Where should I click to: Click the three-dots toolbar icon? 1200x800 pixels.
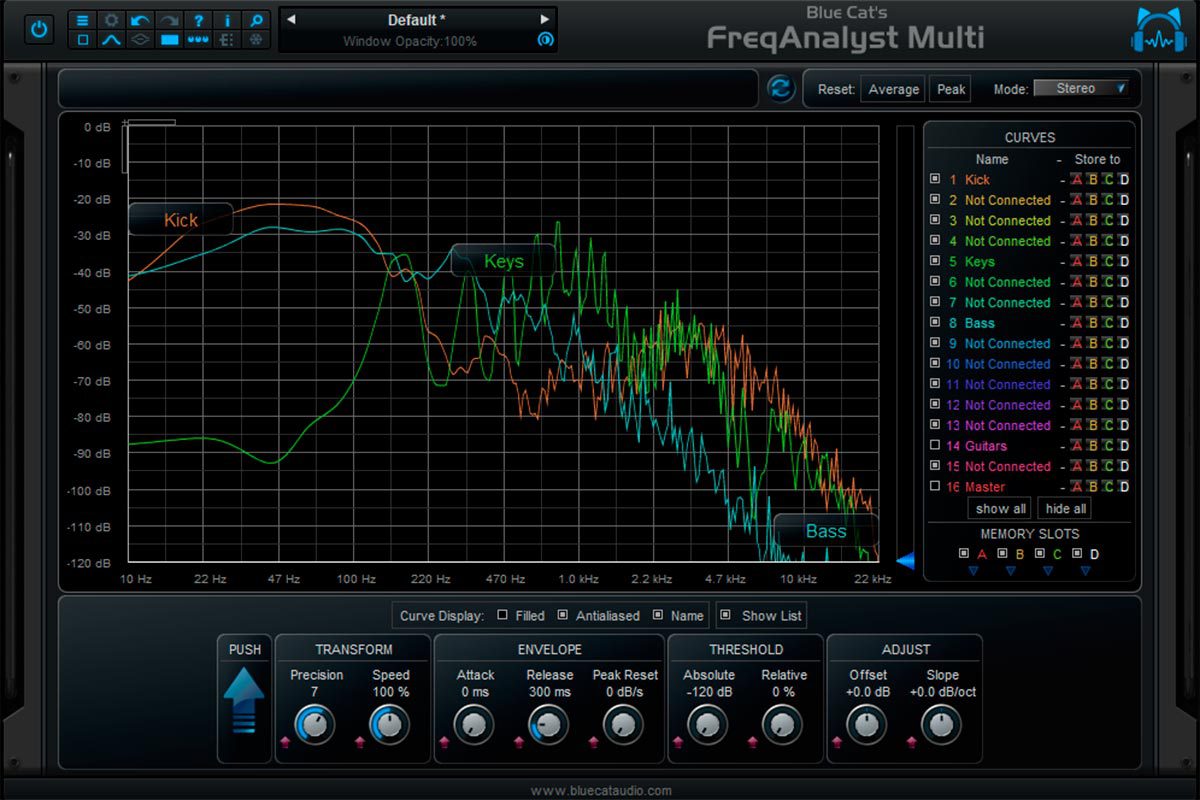(199, 40)
